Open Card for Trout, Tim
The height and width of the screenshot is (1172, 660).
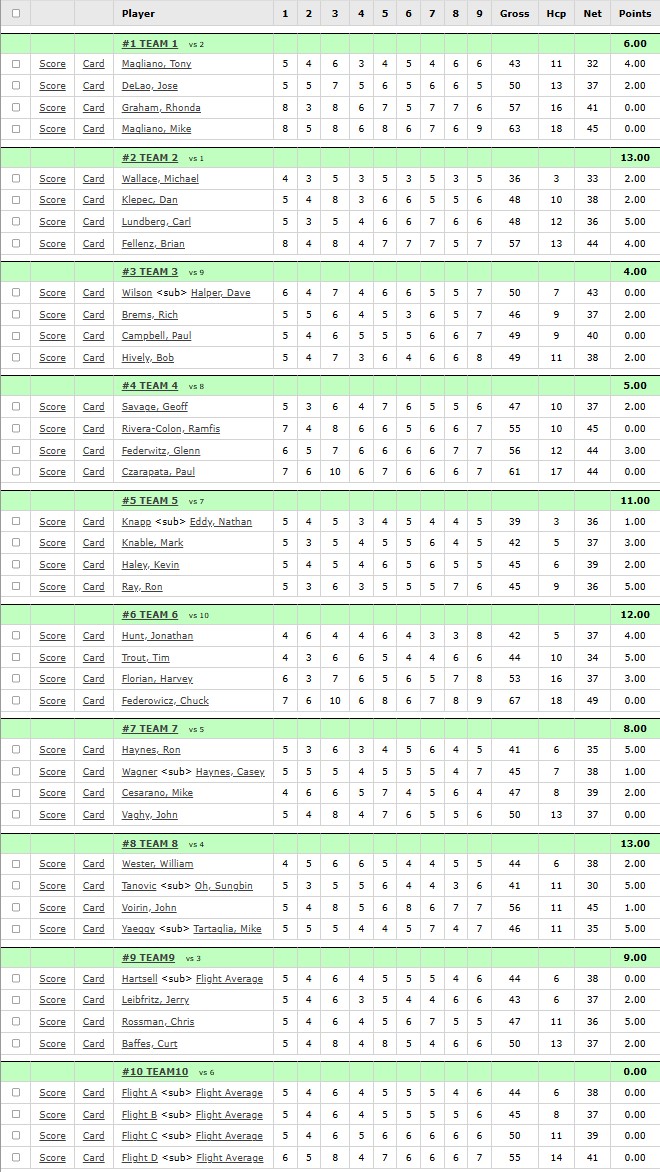tap(93, 658)
